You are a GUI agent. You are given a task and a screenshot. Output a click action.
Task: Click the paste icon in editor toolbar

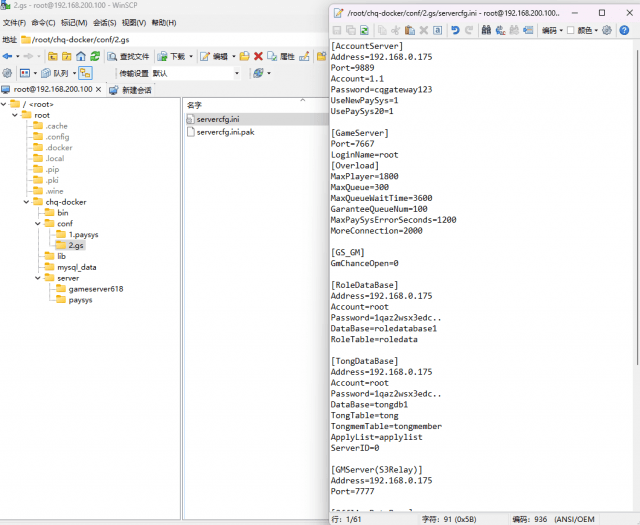pyautogui.click(x=410, y=31)
